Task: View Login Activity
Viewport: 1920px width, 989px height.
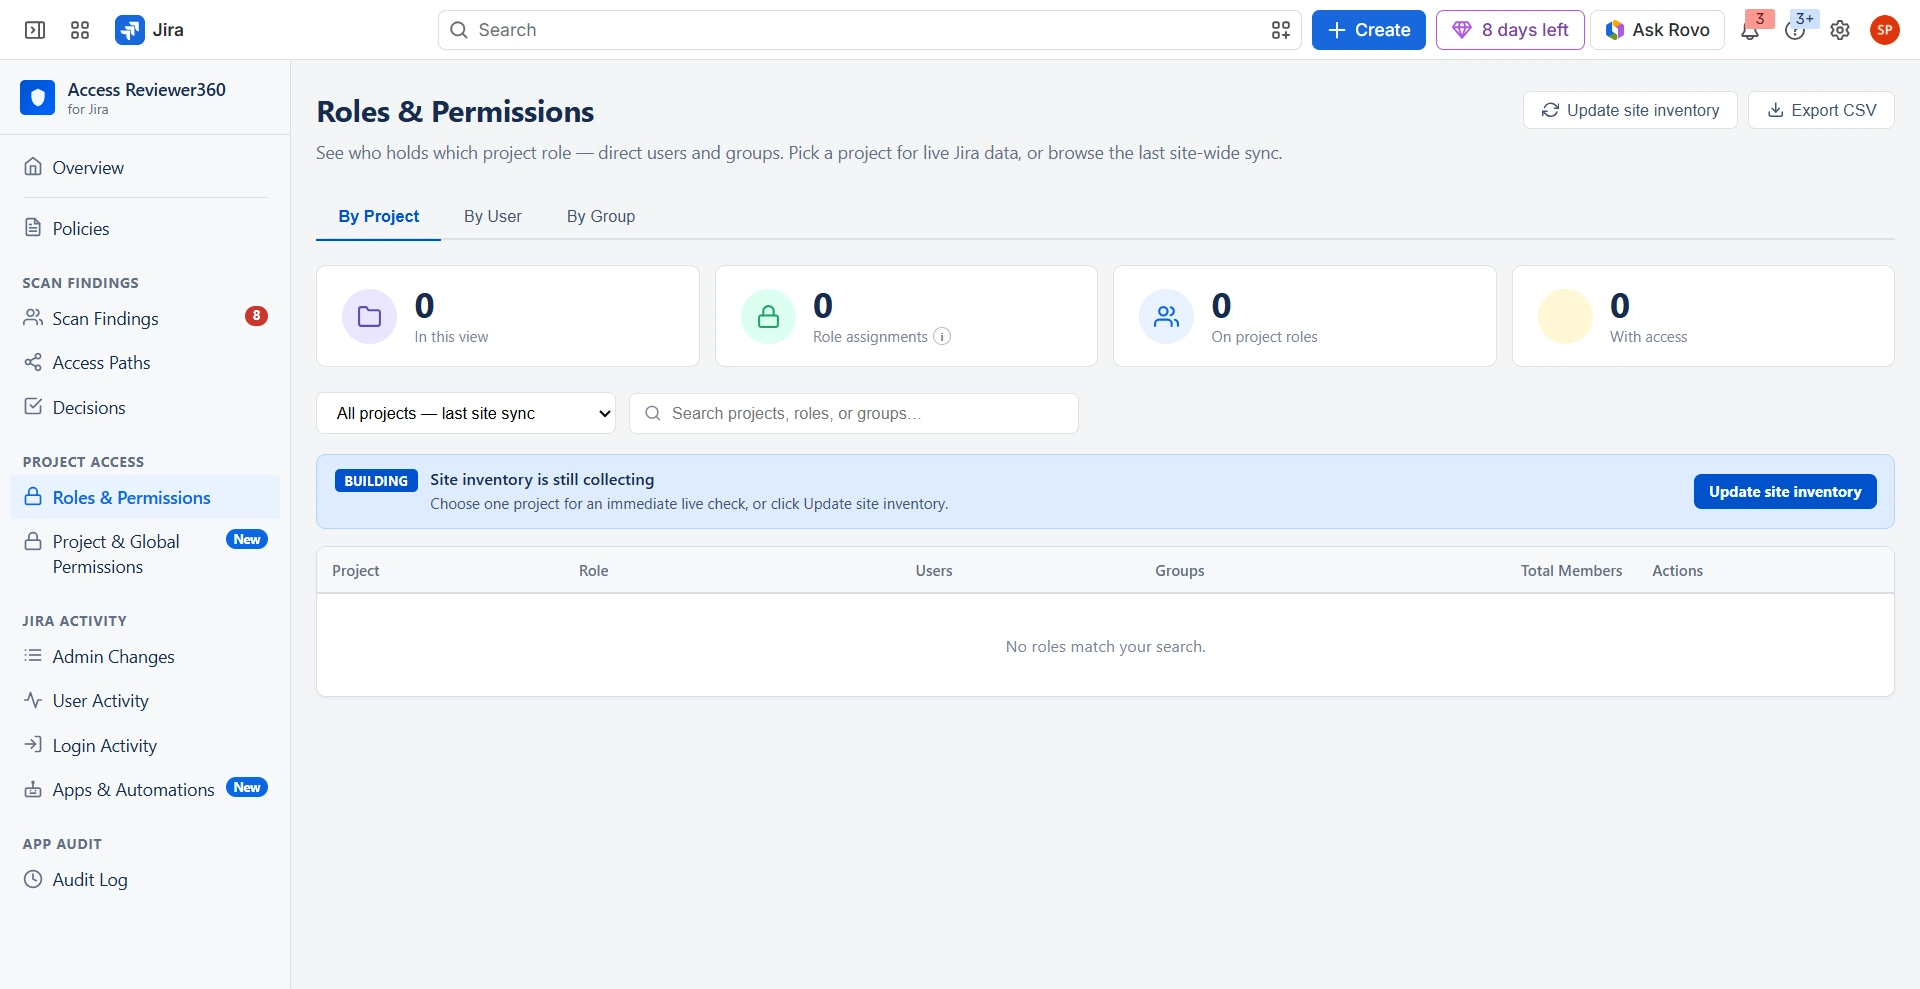Action: point(145,746)
